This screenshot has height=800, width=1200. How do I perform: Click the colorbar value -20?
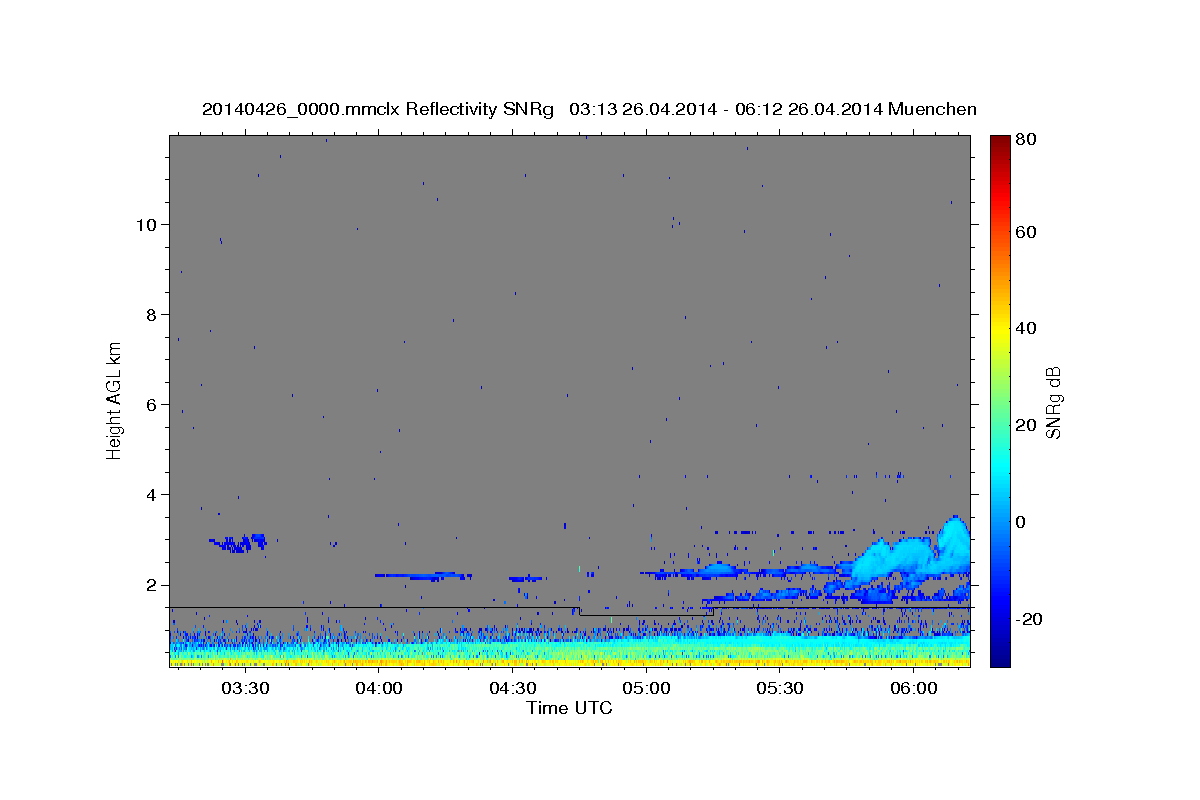tap(1031, 619)
